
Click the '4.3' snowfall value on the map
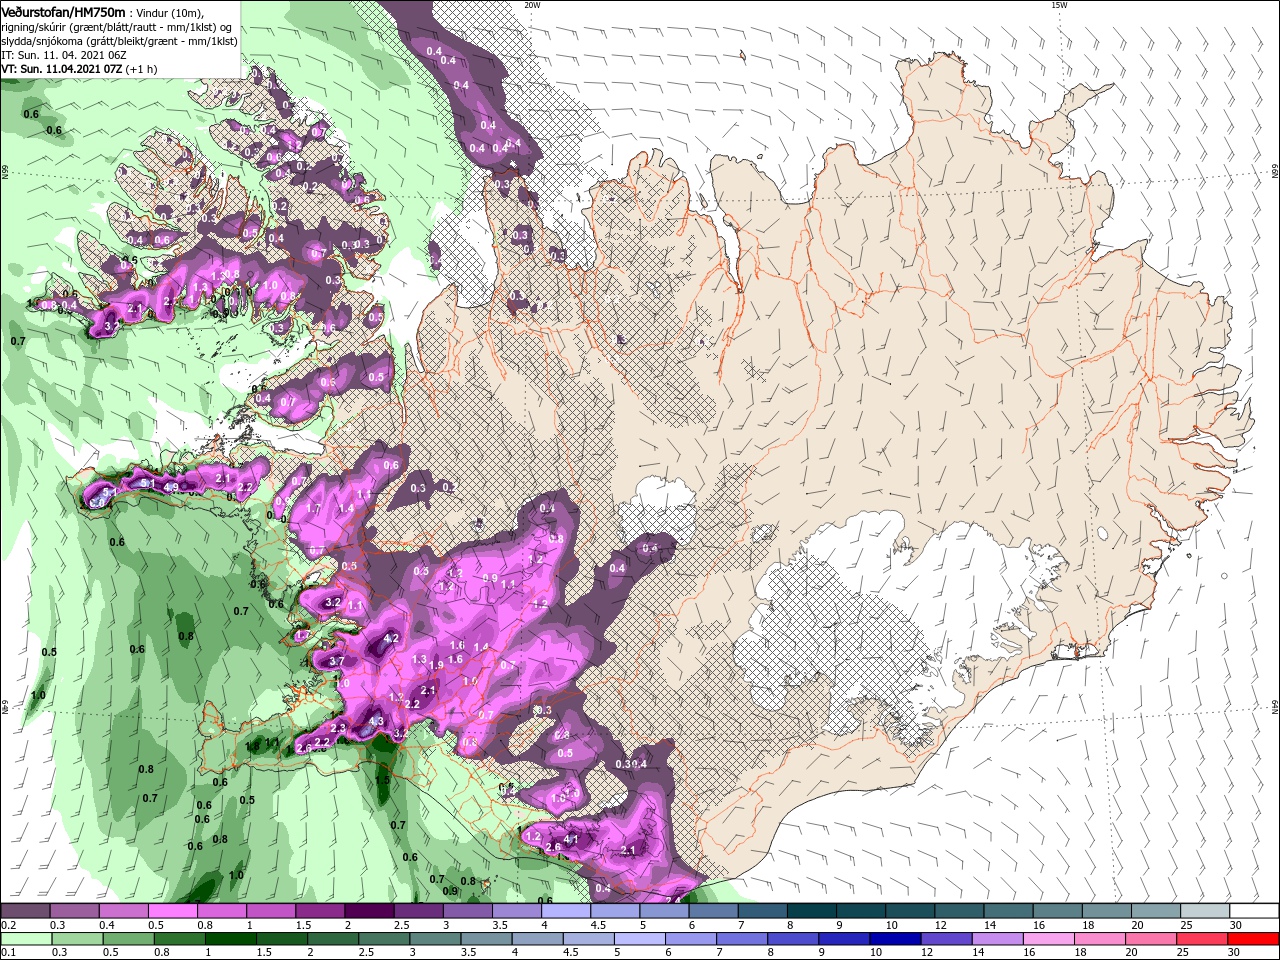point(377,720)
